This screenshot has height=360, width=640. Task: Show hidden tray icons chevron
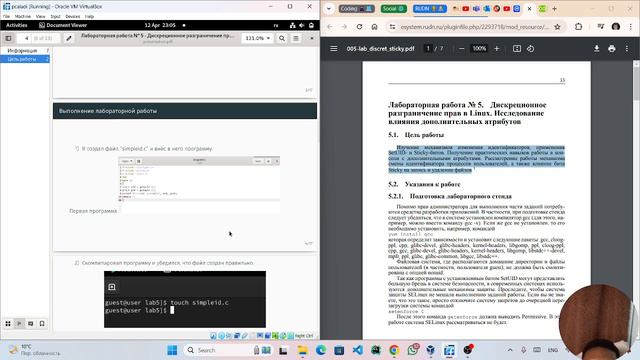tap(510, 350)
